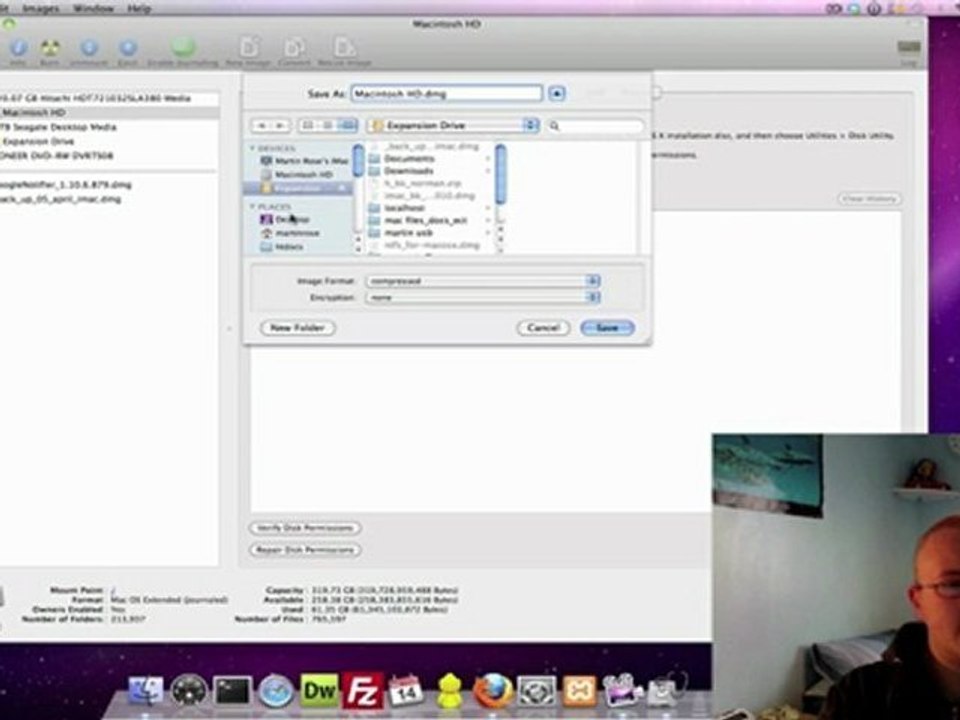This screenshot has height=720, width=960.
Task: Open the screenshot utility icon in the Dock
Action: pos(536,691)
